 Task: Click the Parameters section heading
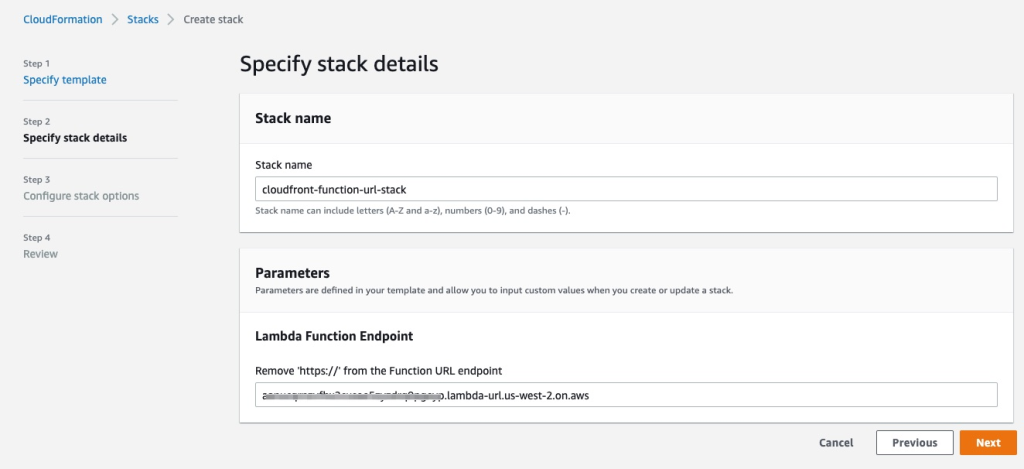(x=292, y=272)
